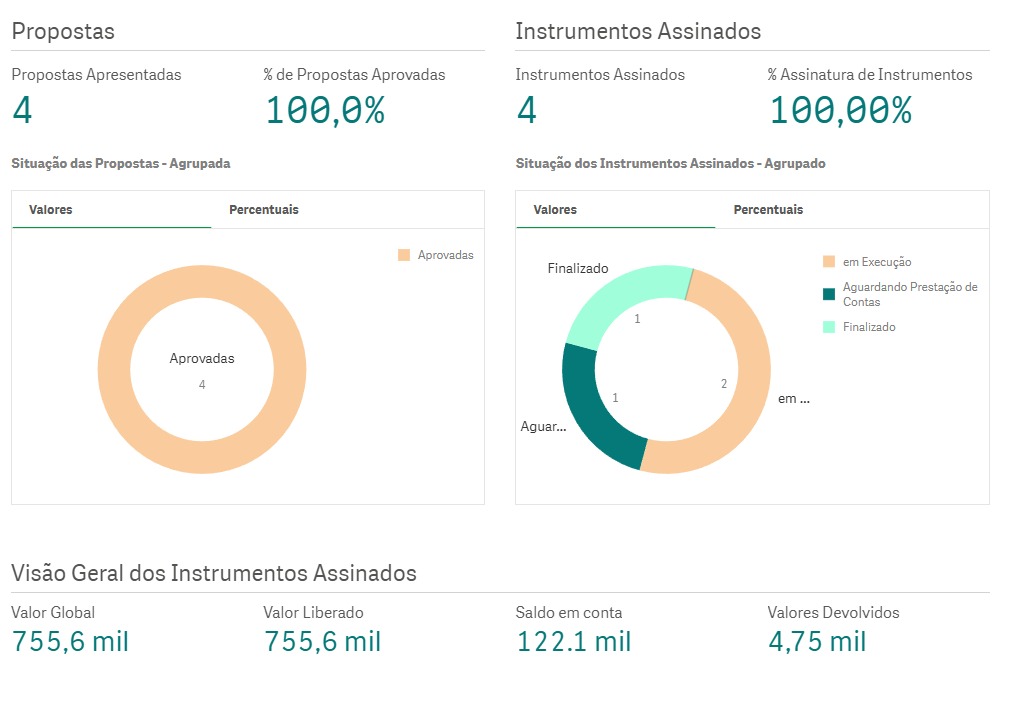Screen dimensions: 1011x702
Task: Click the dark green Aguardando Prestação legend swatch
Action: click(x=828, y=294)
